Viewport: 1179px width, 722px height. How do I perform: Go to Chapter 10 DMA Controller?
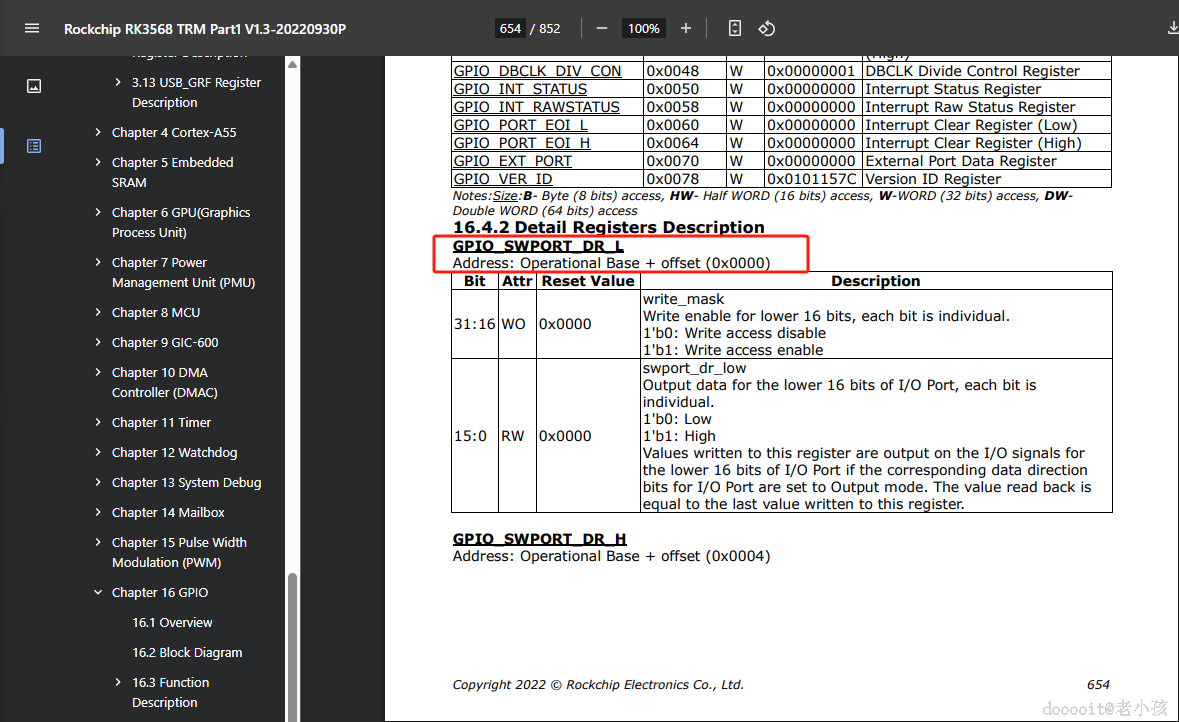click(x=165, y=382)
